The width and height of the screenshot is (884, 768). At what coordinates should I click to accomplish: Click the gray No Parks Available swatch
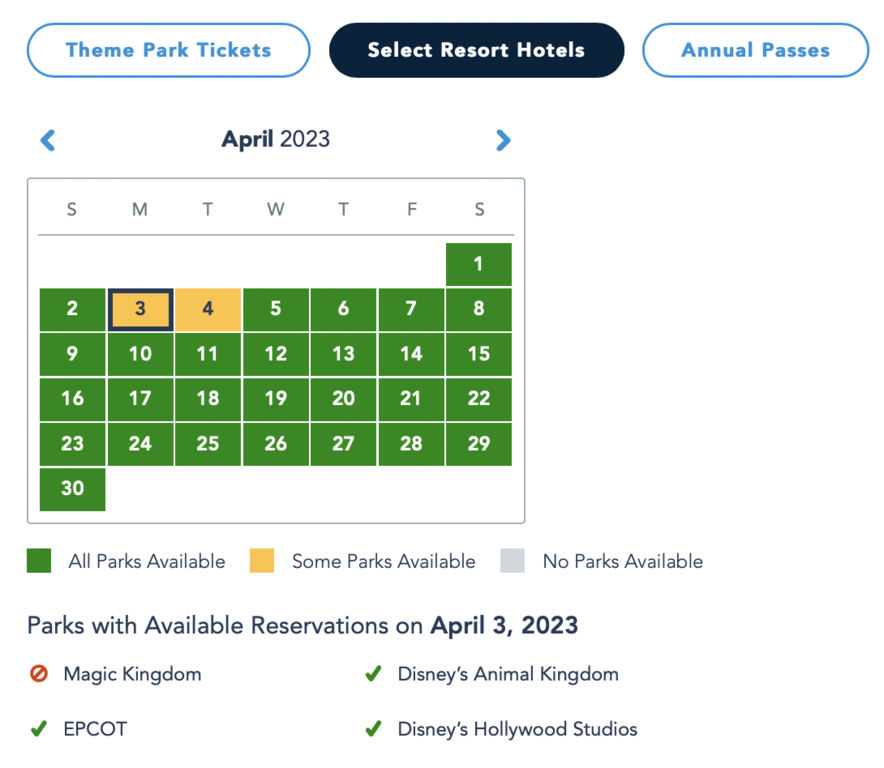point(513,561)
